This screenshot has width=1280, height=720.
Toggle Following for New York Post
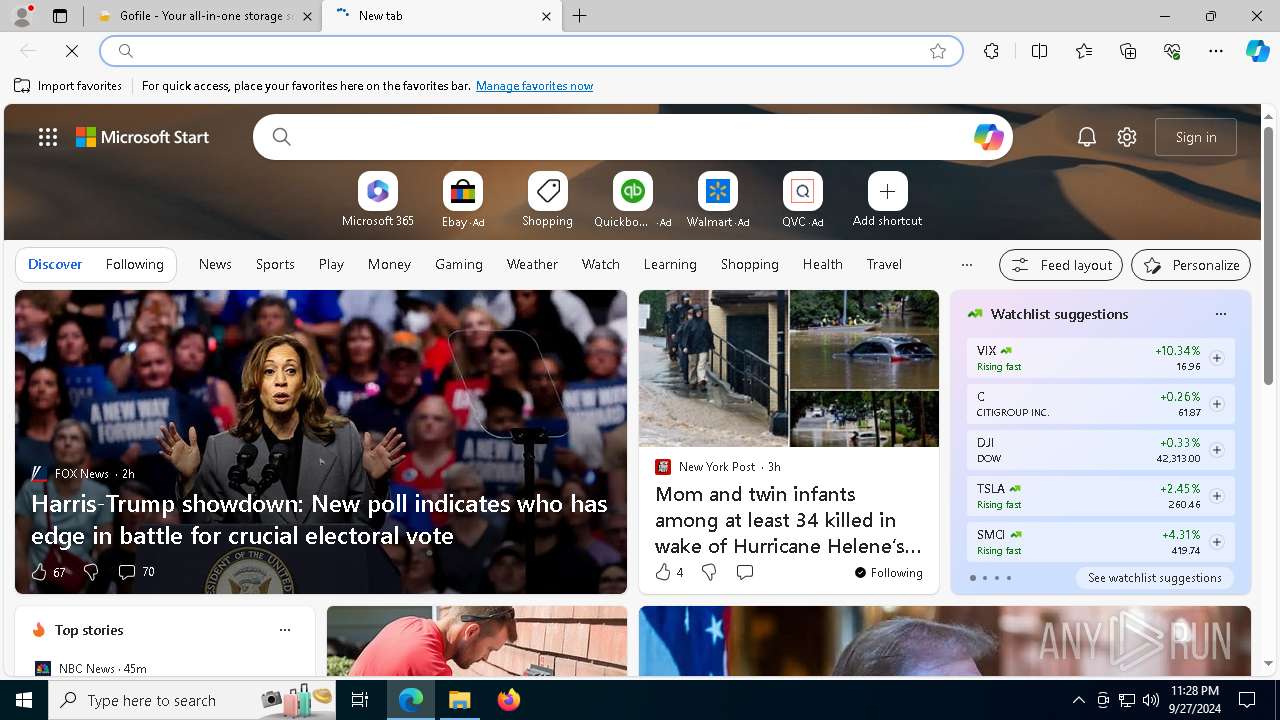pyautogui.click(x=888, y=573)
